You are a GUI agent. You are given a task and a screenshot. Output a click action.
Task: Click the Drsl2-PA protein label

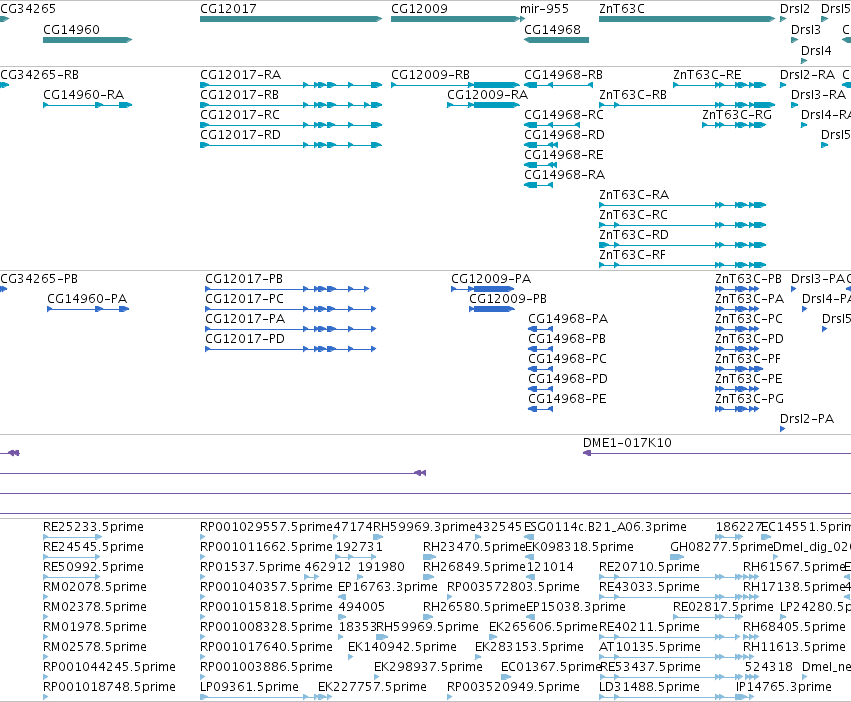pyautogui.click(x=807, y=419)
